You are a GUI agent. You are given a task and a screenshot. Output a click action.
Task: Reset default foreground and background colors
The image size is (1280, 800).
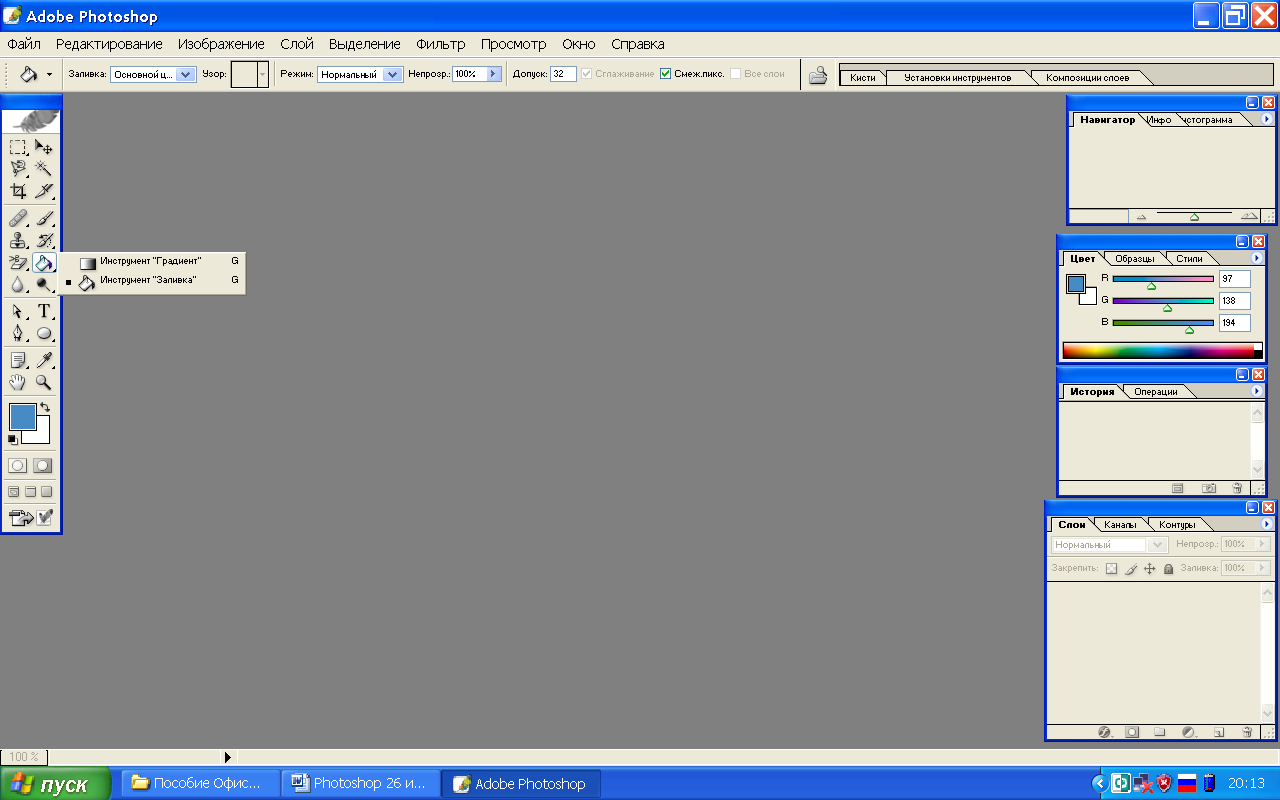click(x=13, y=439)
